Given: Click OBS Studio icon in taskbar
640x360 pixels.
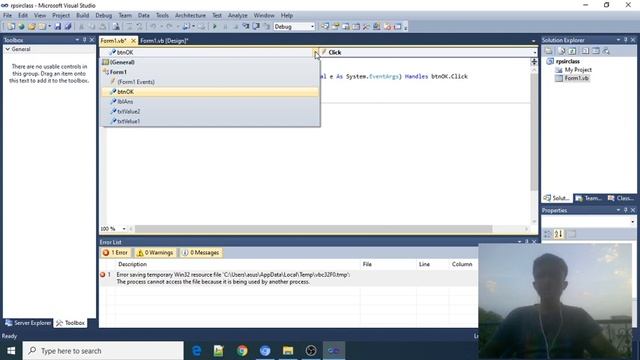Looking at the screenshot, I should [311, 351].
